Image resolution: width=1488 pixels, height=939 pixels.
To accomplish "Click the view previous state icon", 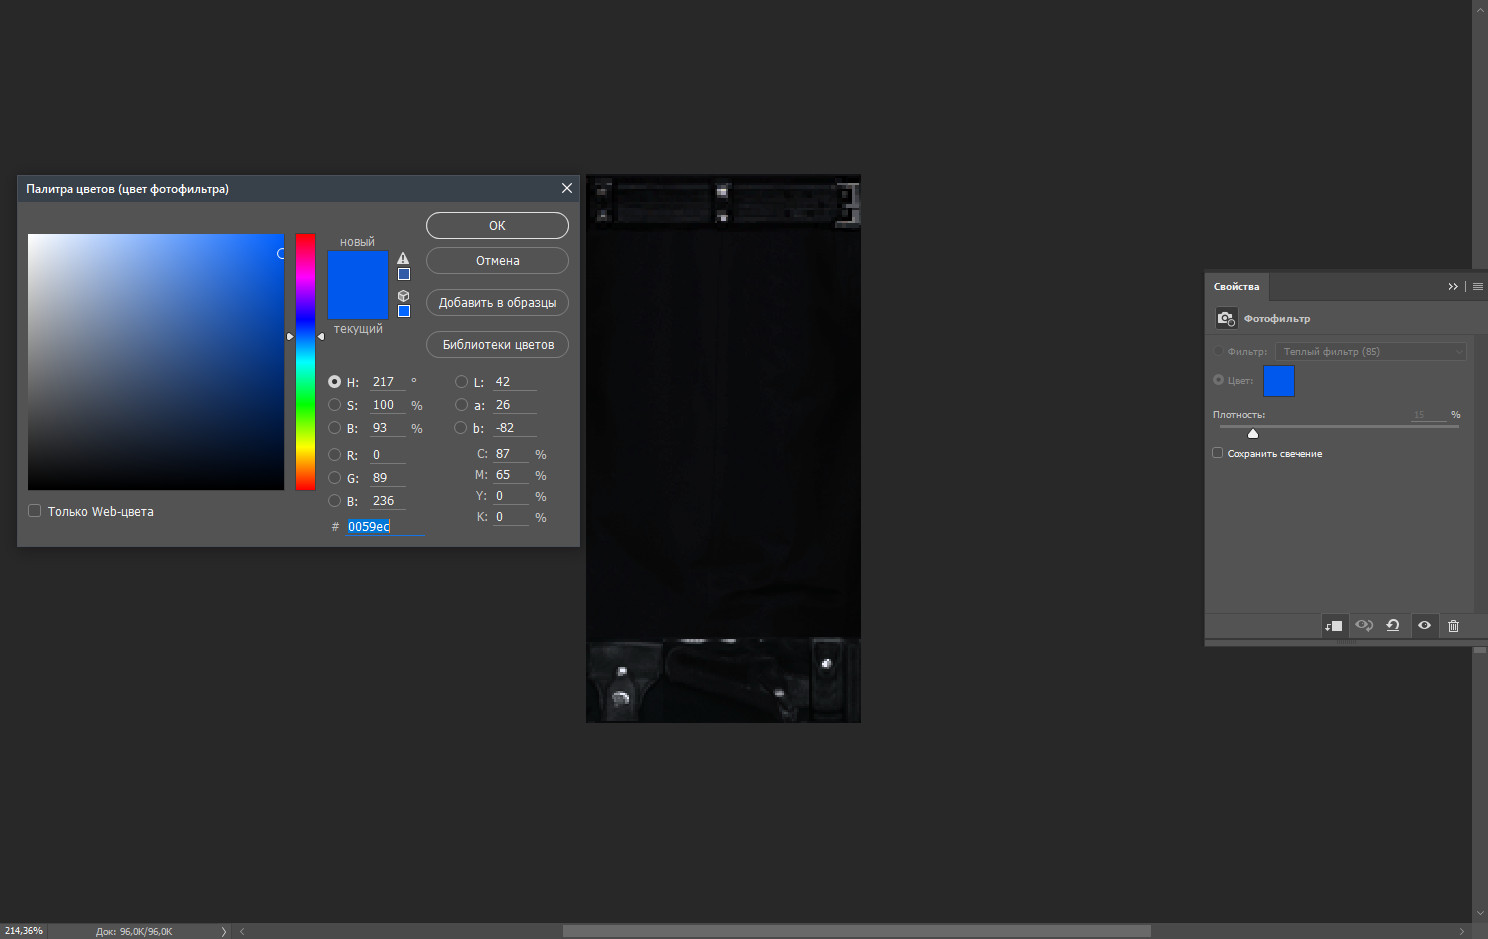I will click(x=1364, y=626).
